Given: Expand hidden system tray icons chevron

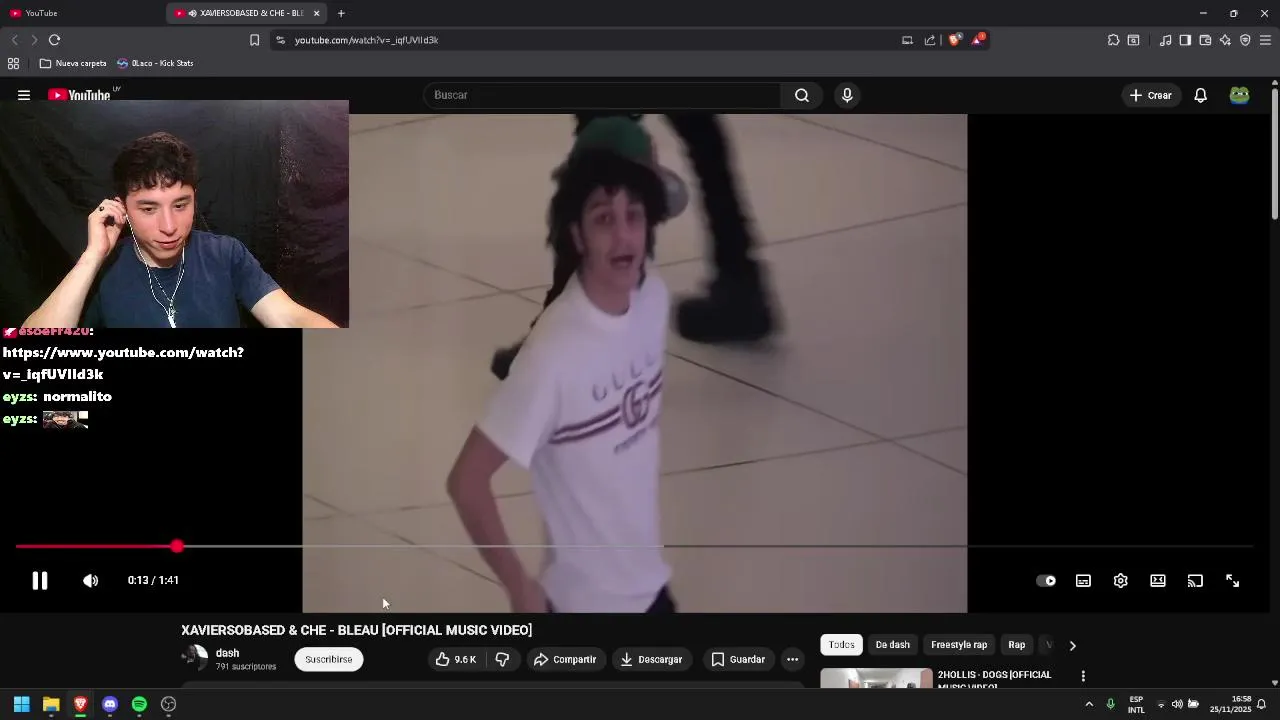Looking at the screenshot, I should pyautogui.click(x=1089, y=704).
